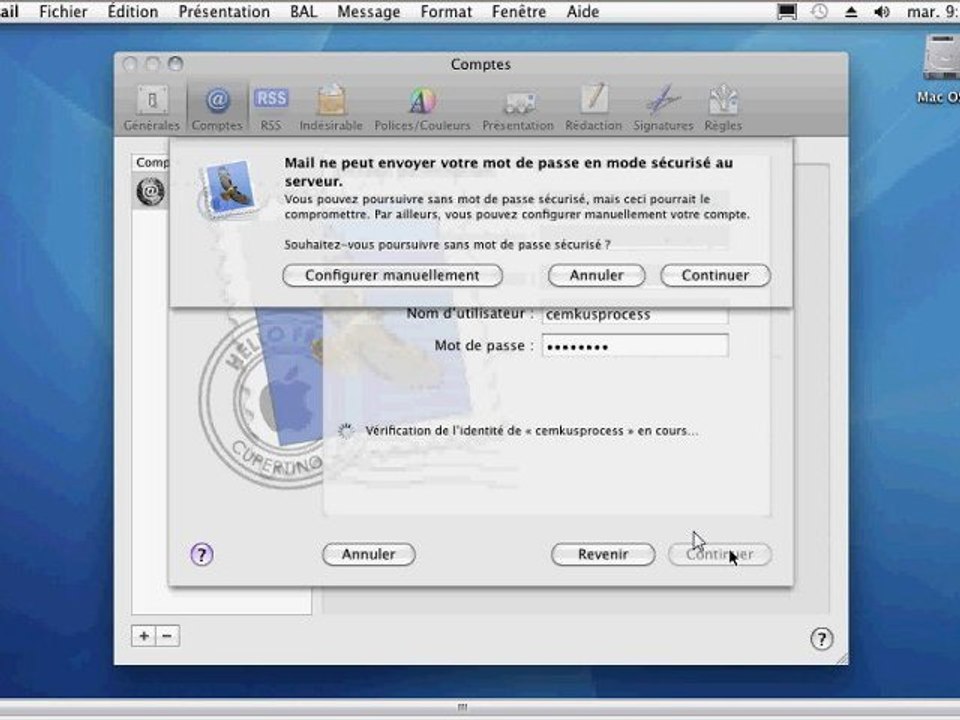This screenshot has height=720, width=960.
Task: Open the Rédaction preferences pane
Action: tap(593, 108)
